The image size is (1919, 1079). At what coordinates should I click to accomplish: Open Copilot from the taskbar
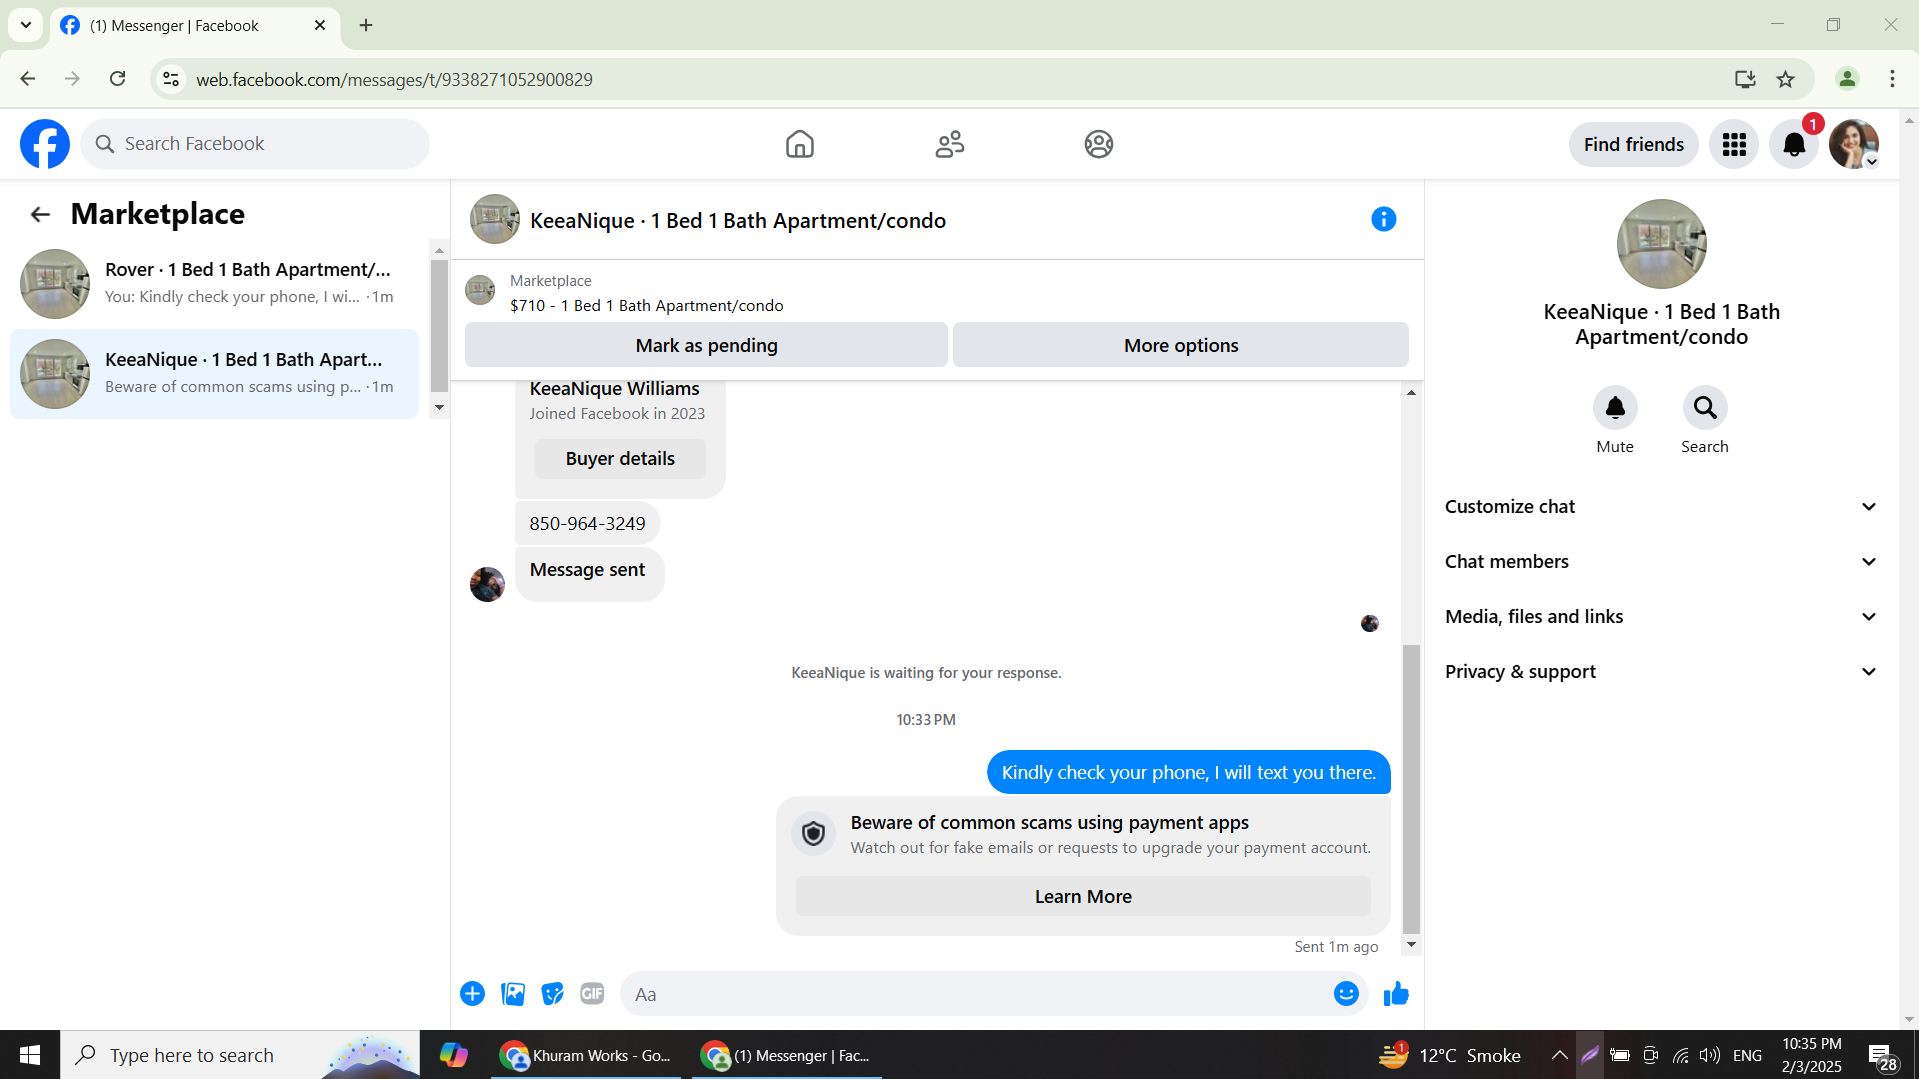tap(453, 1055)
